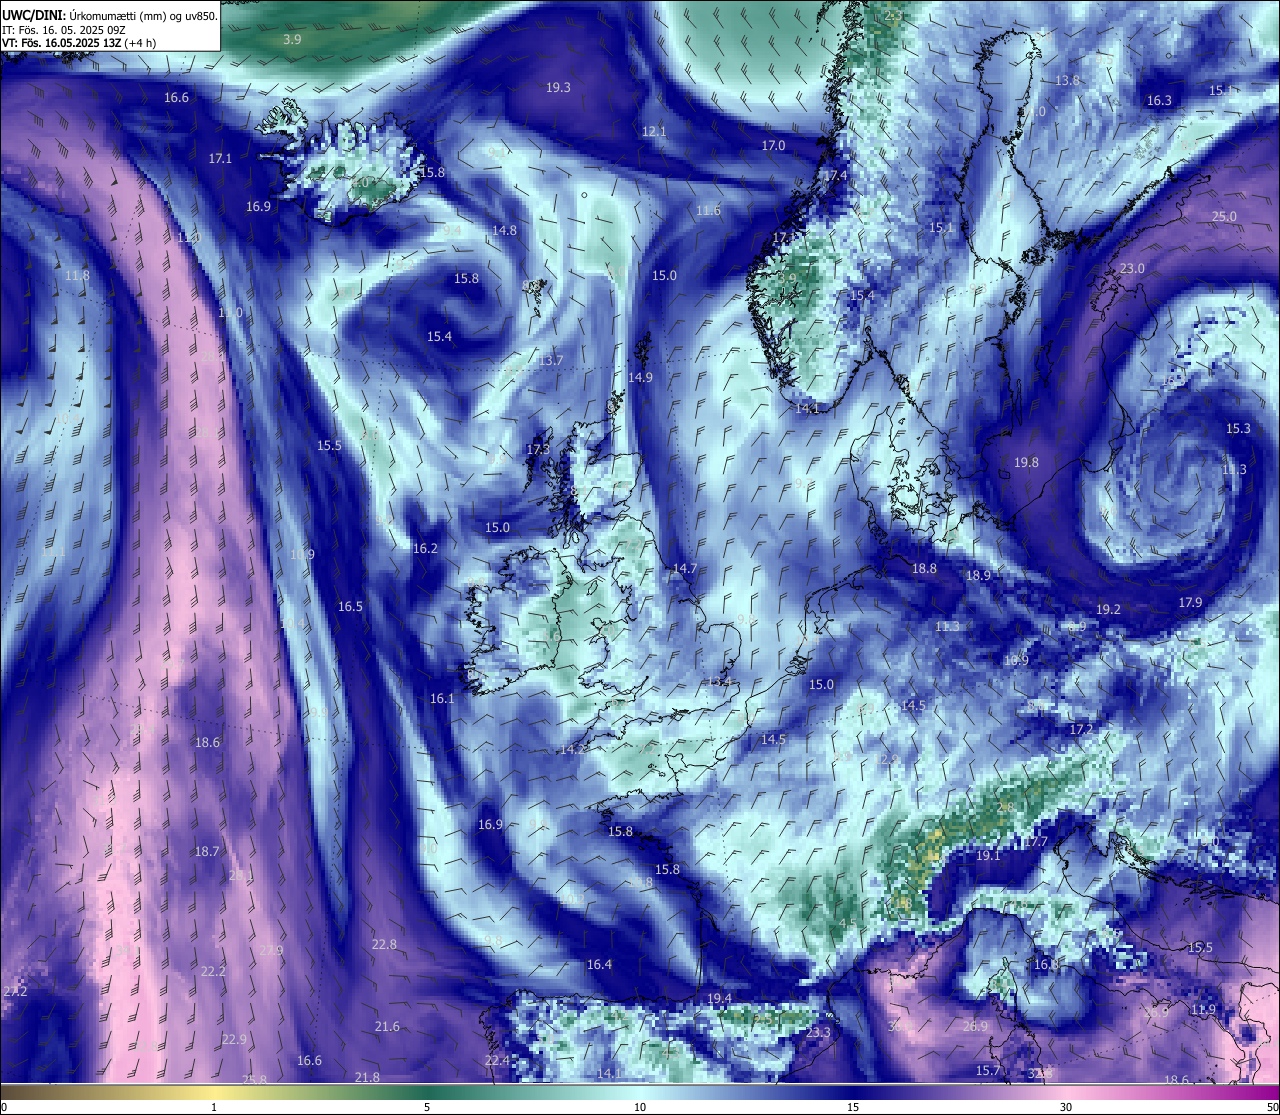The height and width of the screenshot is (1115, 1280).
Task: Click the 17.3 value near the Hebrides
Action: pyautogui.click(x=538, y=450)
